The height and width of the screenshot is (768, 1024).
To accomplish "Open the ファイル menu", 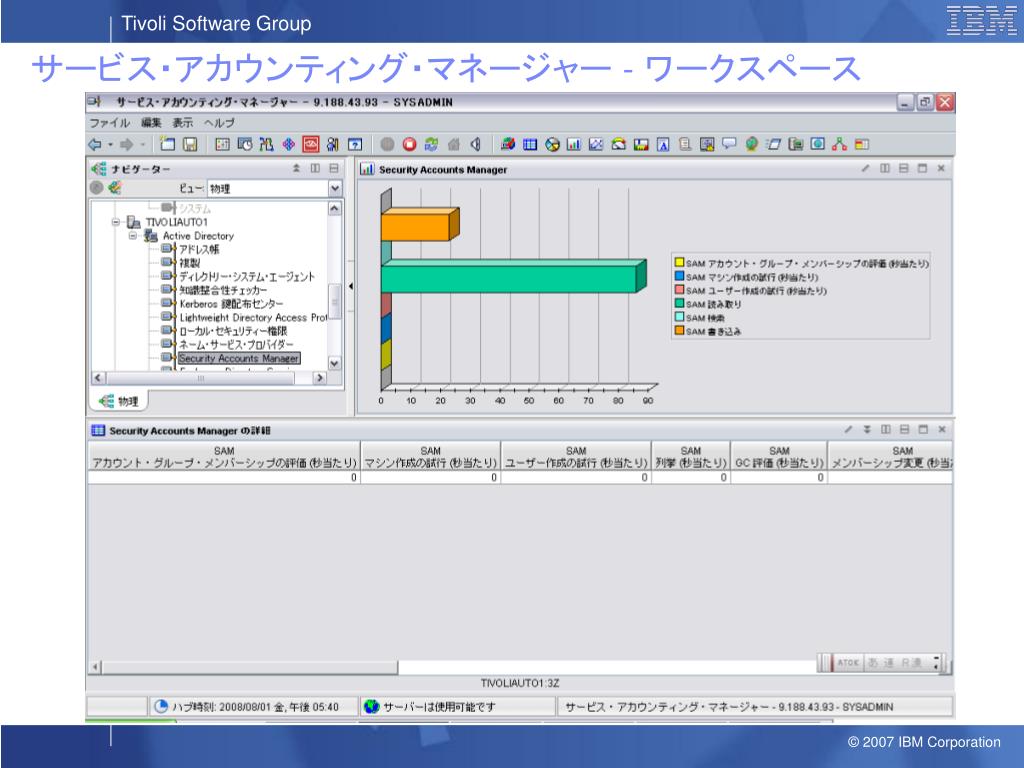I will point(109,123).
